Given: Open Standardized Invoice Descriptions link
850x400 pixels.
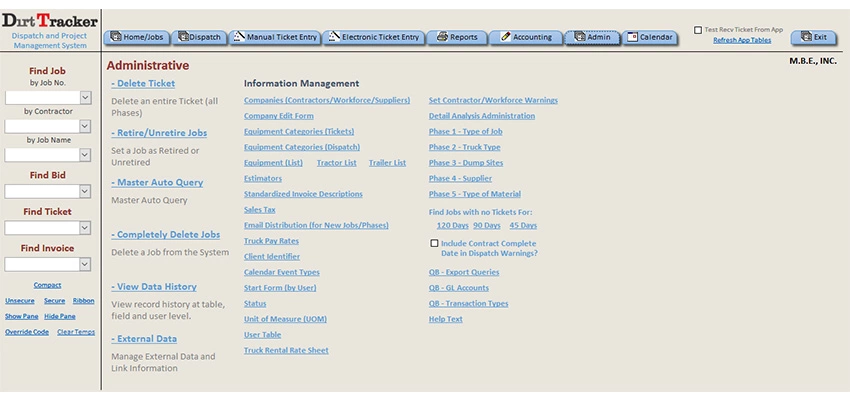Looking at the screenshot, I should [303, 194].
